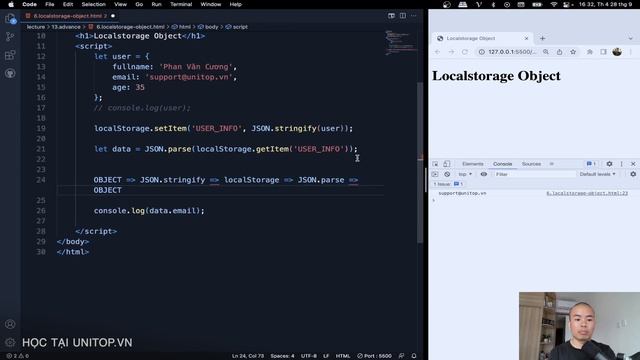Click the Ln 24, Col 73 position indicator
Viewport: 640px width, 360px height.
pos(248,356)
